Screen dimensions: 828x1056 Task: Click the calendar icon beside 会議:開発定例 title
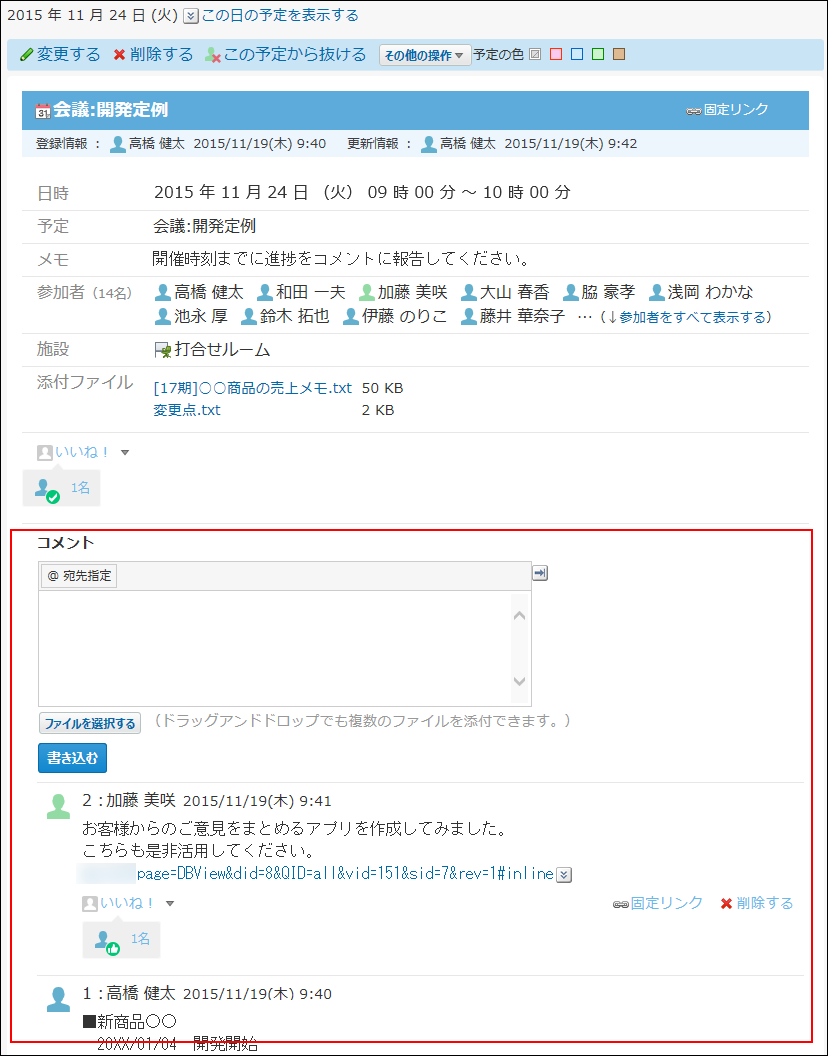tap(42, 110)
